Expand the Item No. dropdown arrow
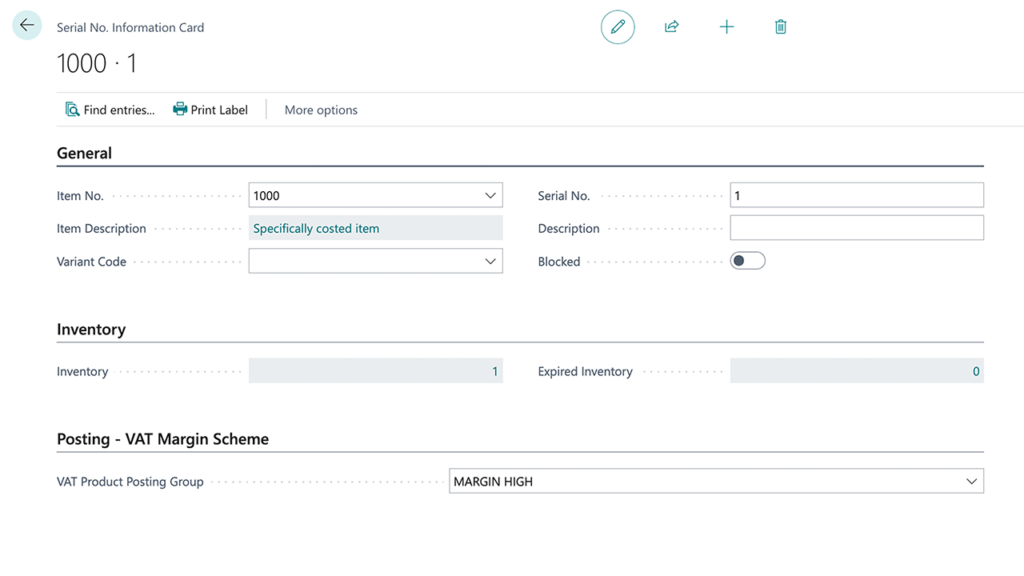1024x576 pixels. pos(490,195)
